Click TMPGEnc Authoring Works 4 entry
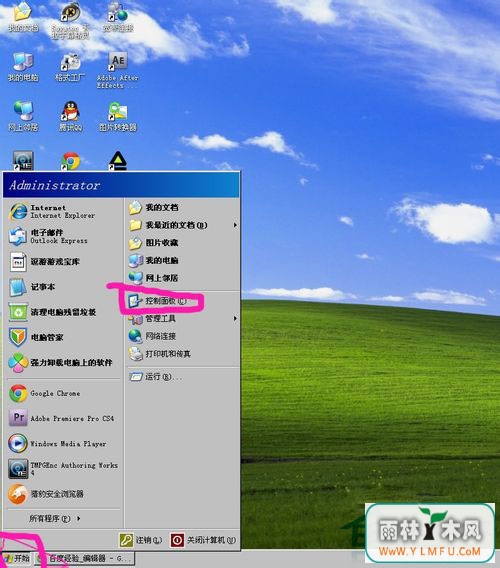Screen dimensions: 500x568 tap(64, 469)
